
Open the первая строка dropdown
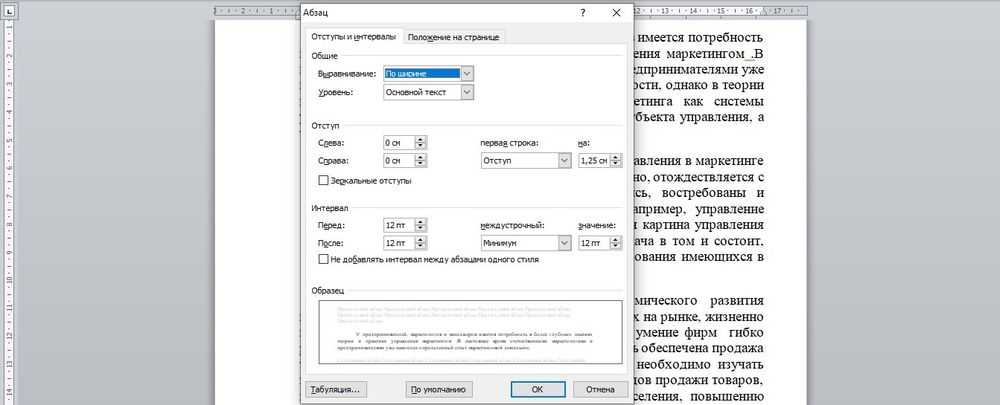point(564,161)
